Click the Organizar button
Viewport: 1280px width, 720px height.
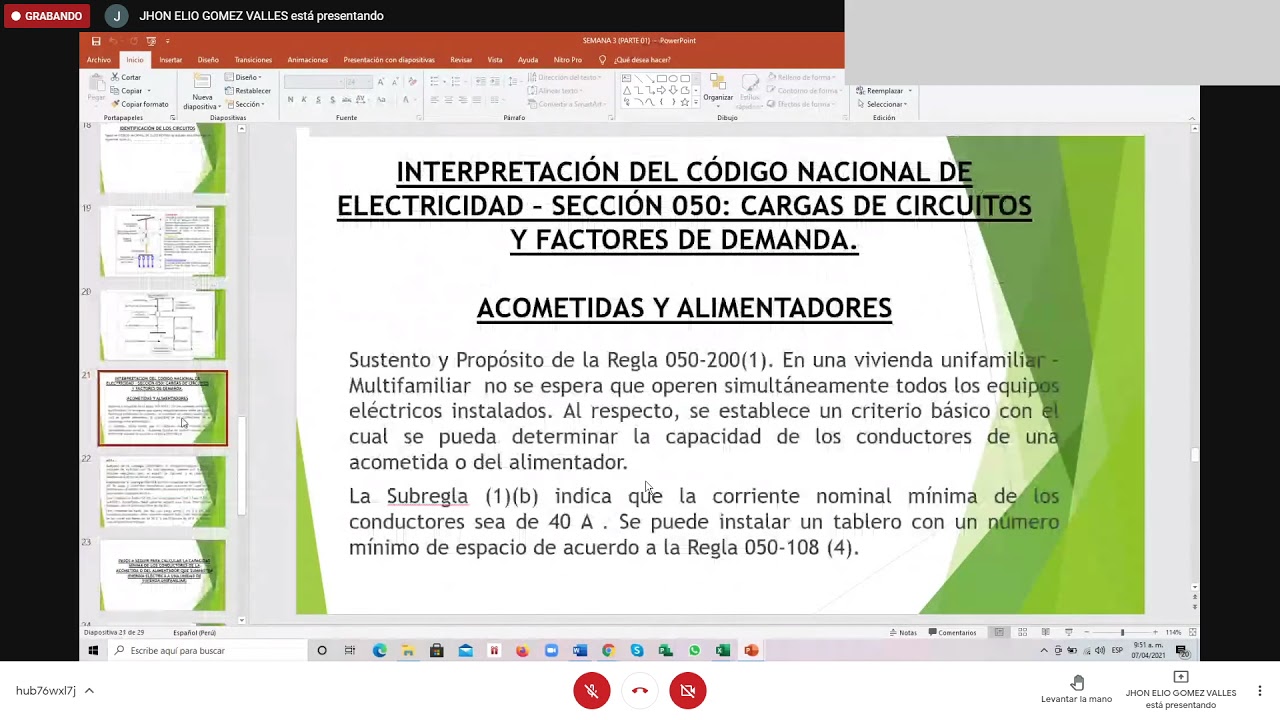[718, 89]
